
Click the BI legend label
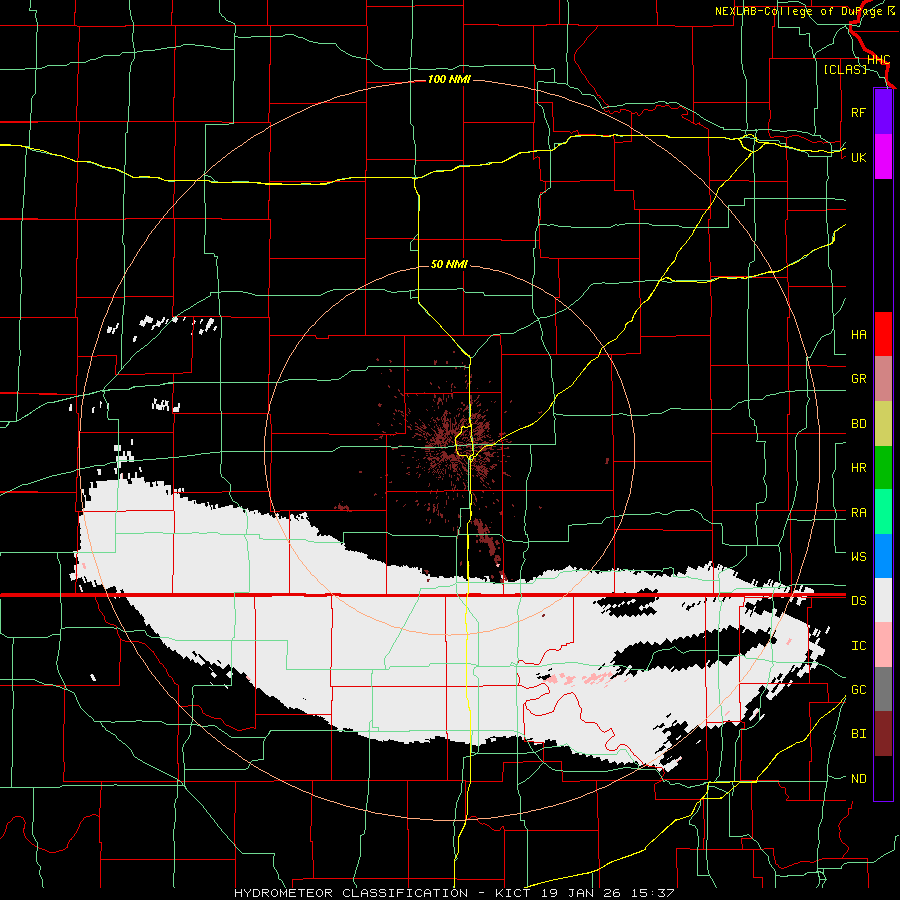858,734
